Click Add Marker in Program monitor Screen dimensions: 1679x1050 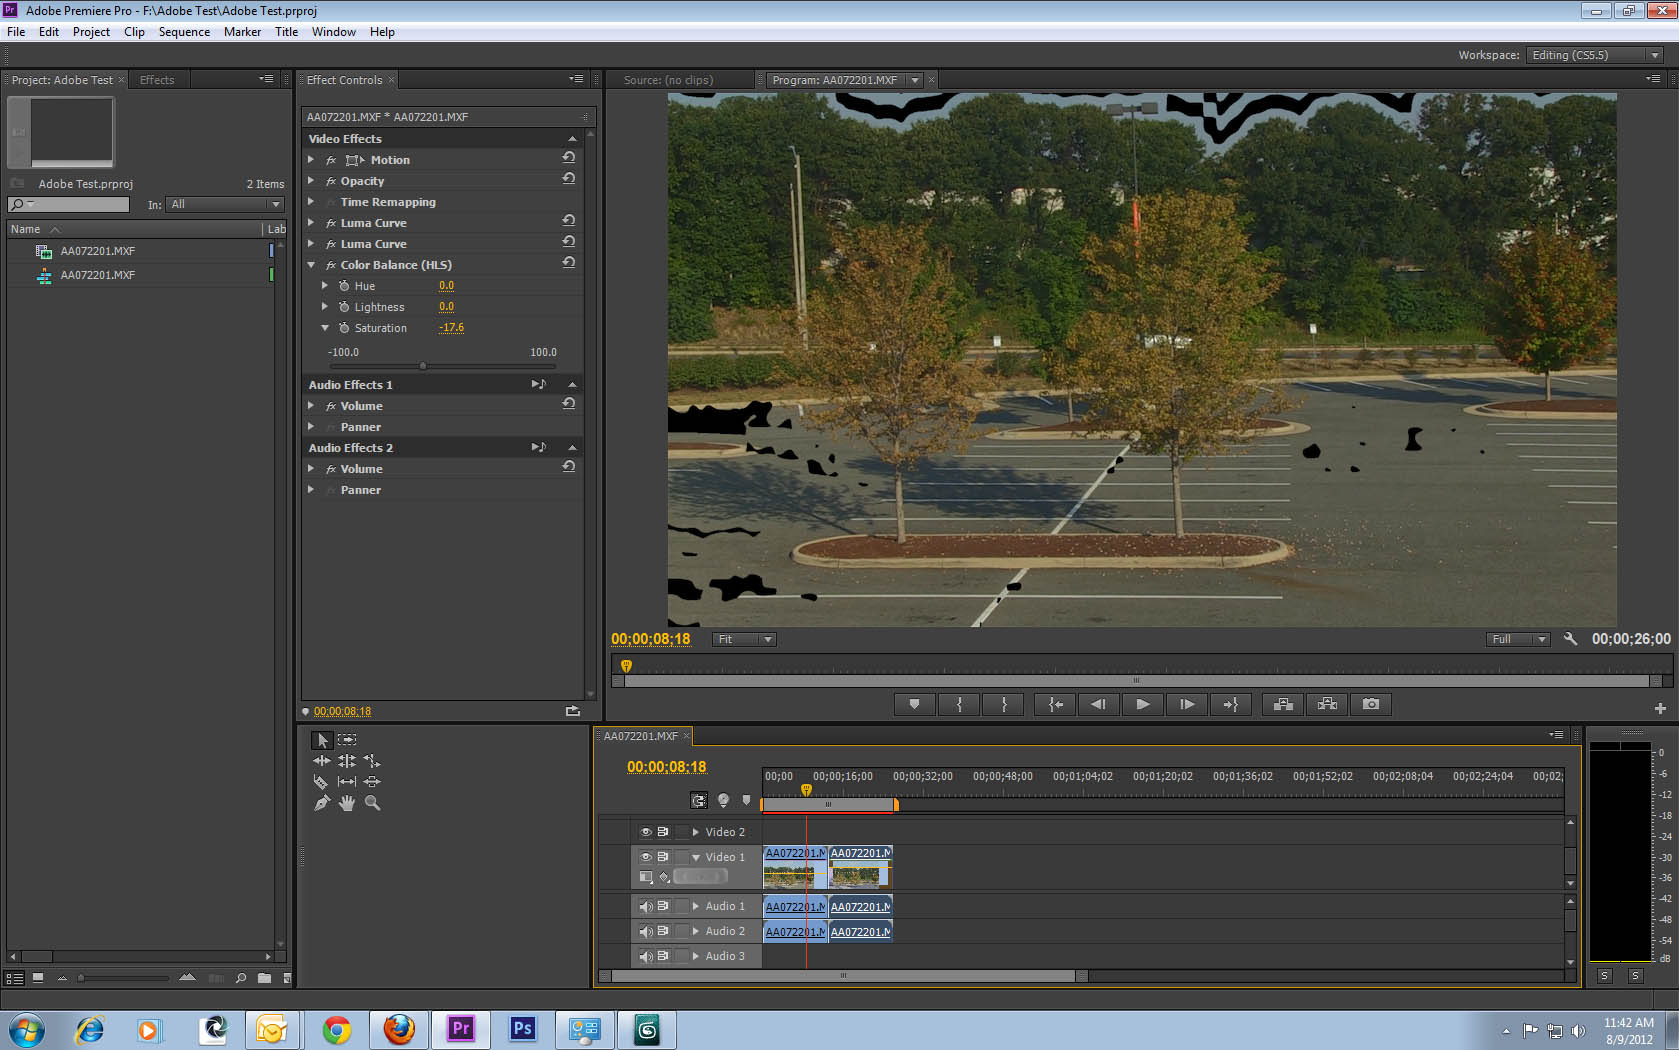click(x=914, y=704)
